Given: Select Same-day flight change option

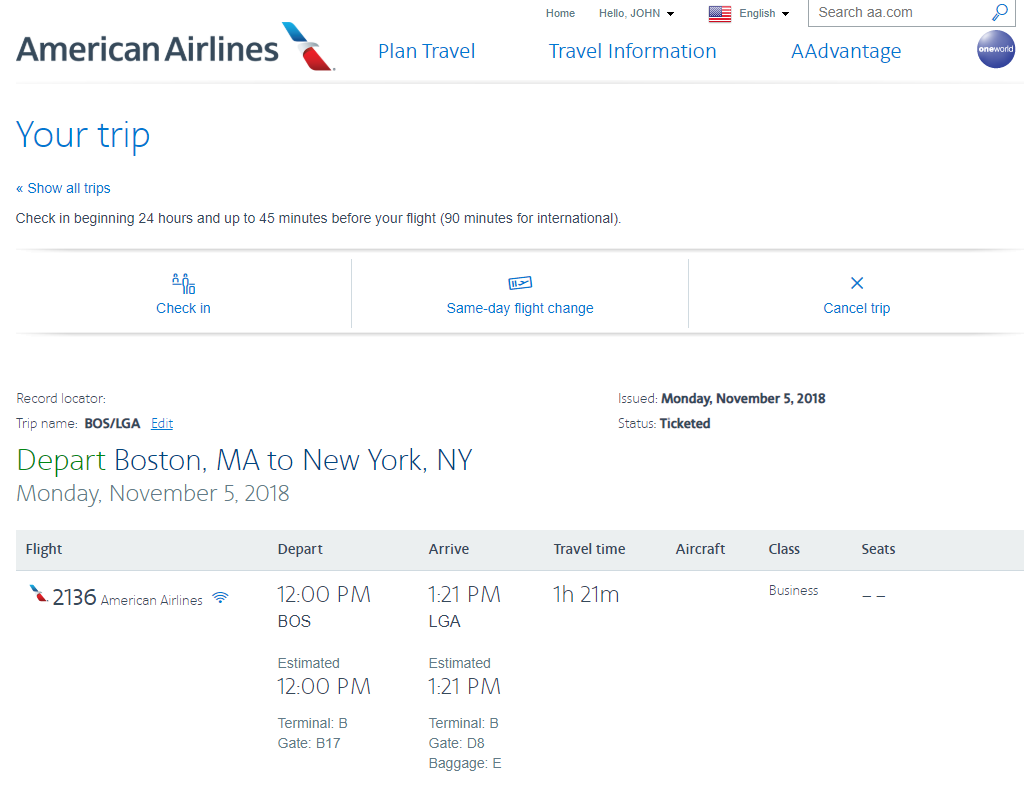Looking at the screenshot, I should (x=520, y=308).
